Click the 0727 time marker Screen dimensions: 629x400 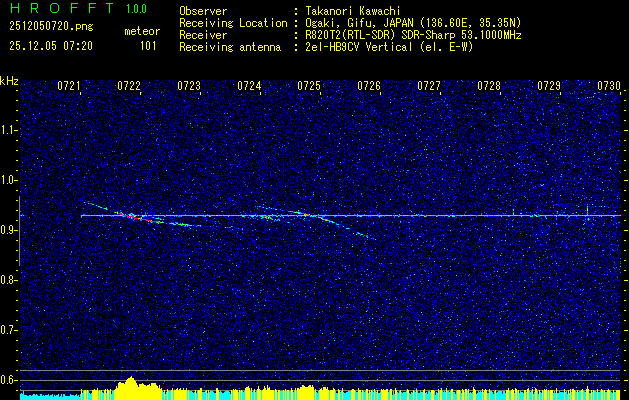pyautogui.click(x=429, y=86)
